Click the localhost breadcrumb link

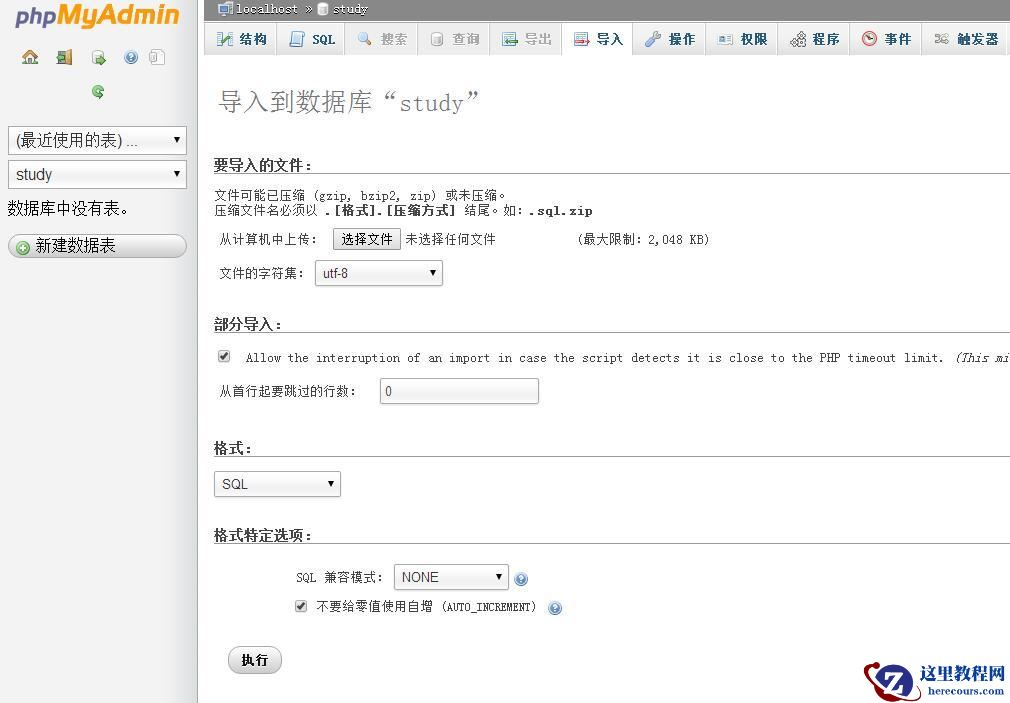click(267, 9)
